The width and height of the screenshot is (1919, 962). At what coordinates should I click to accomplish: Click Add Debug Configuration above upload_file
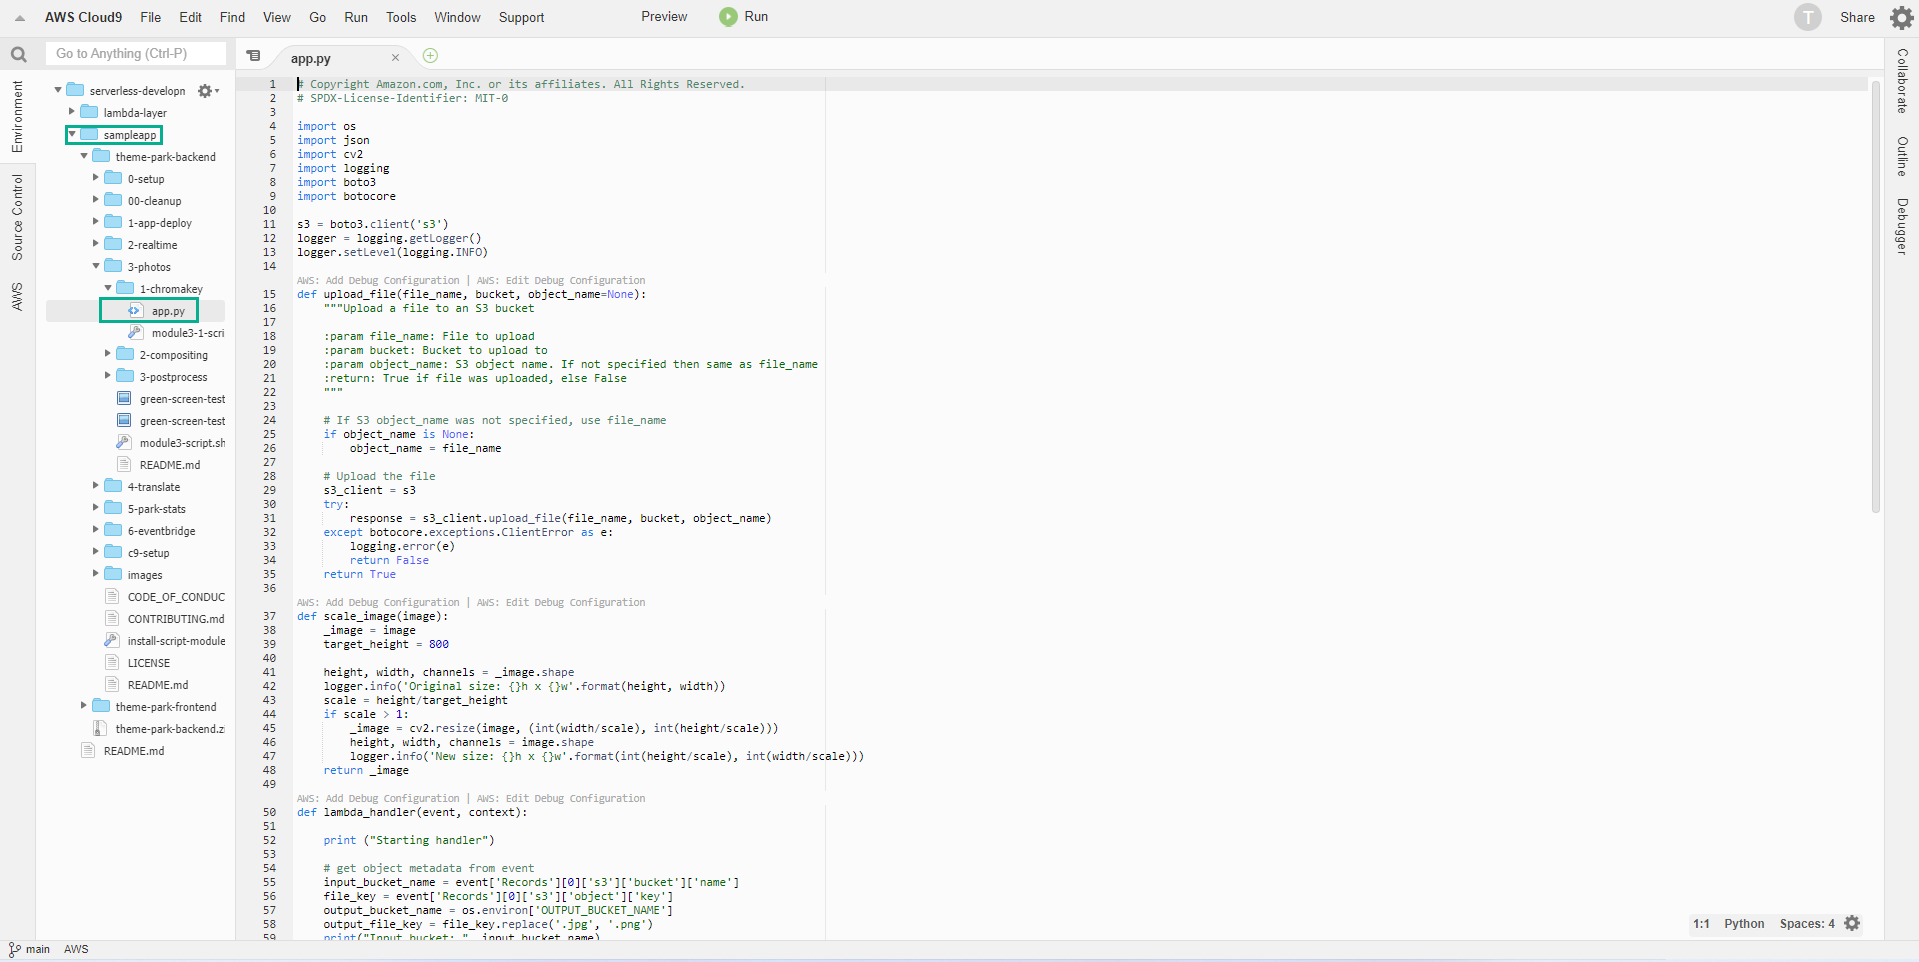[x=392, y=280]
